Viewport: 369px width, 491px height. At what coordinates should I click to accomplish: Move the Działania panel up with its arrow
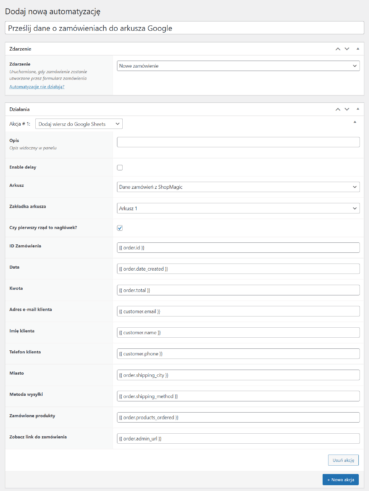[338, 109]
